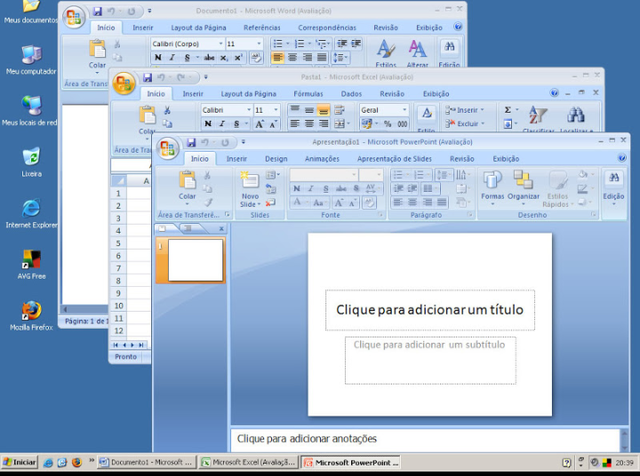This screenshot has width=640, height=476.
Task: Open the Animações tab in PowerPoint
Action: click(x=322, y=159)
